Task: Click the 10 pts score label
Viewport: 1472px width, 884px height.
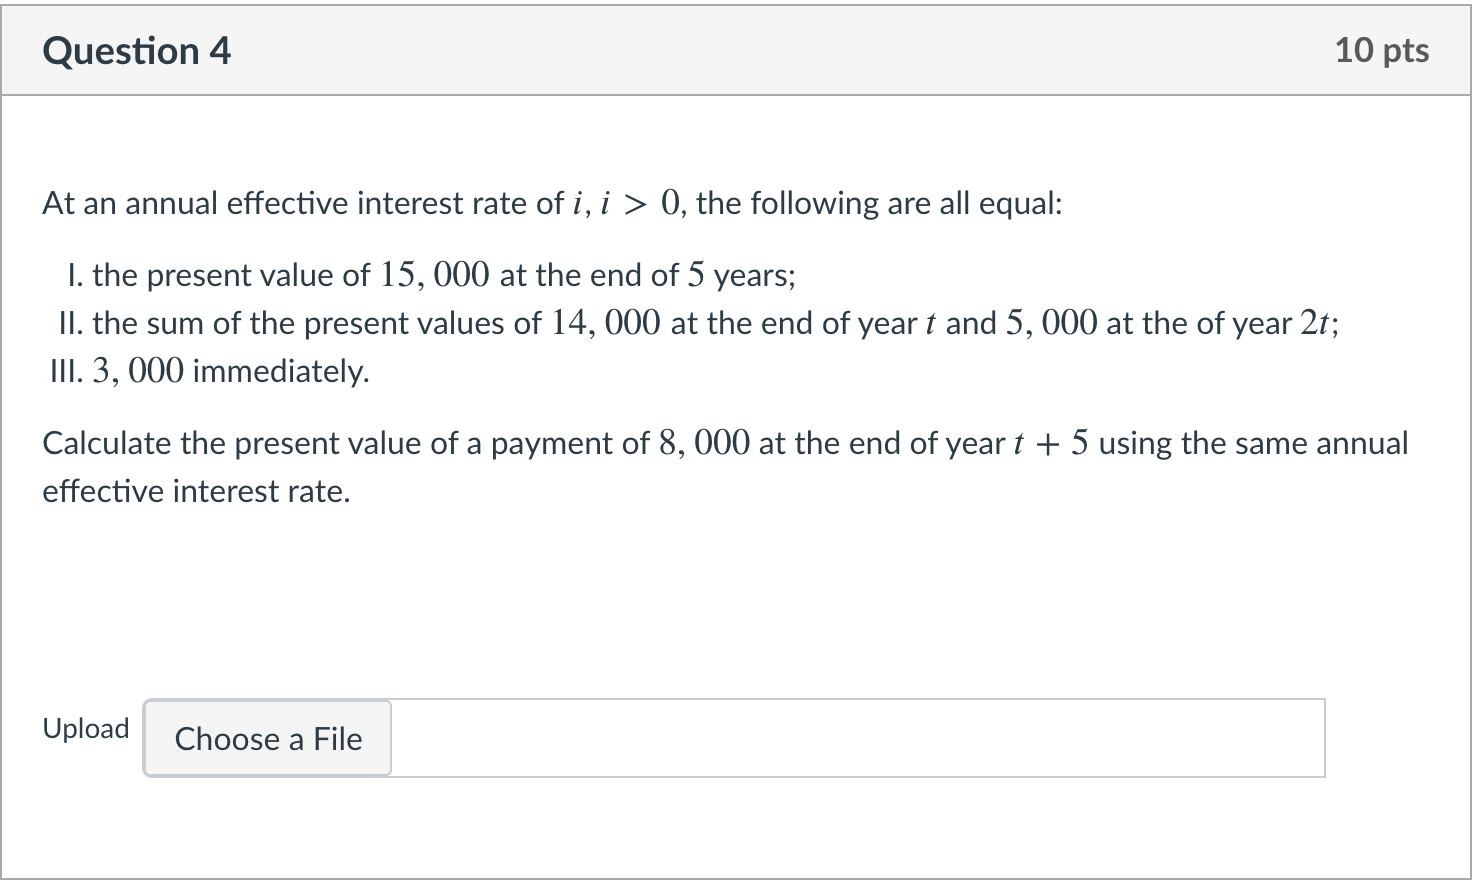Action: (1382, 51)
